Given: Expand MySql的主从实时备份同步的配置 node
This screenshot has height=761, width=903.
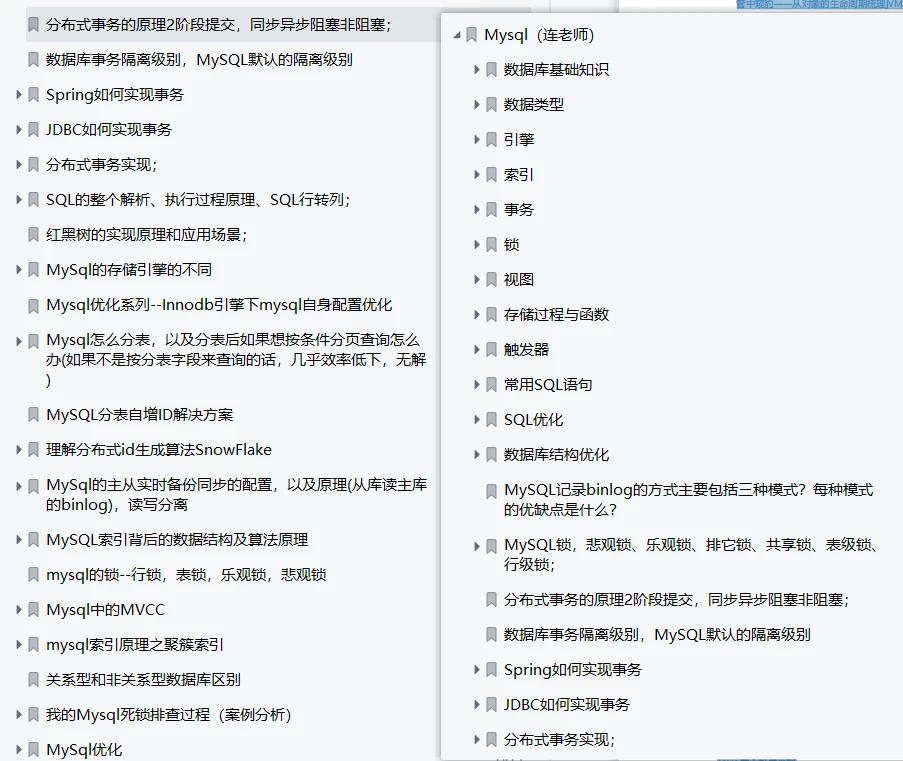Looking at the screenshot, I should tap(19, 486).
